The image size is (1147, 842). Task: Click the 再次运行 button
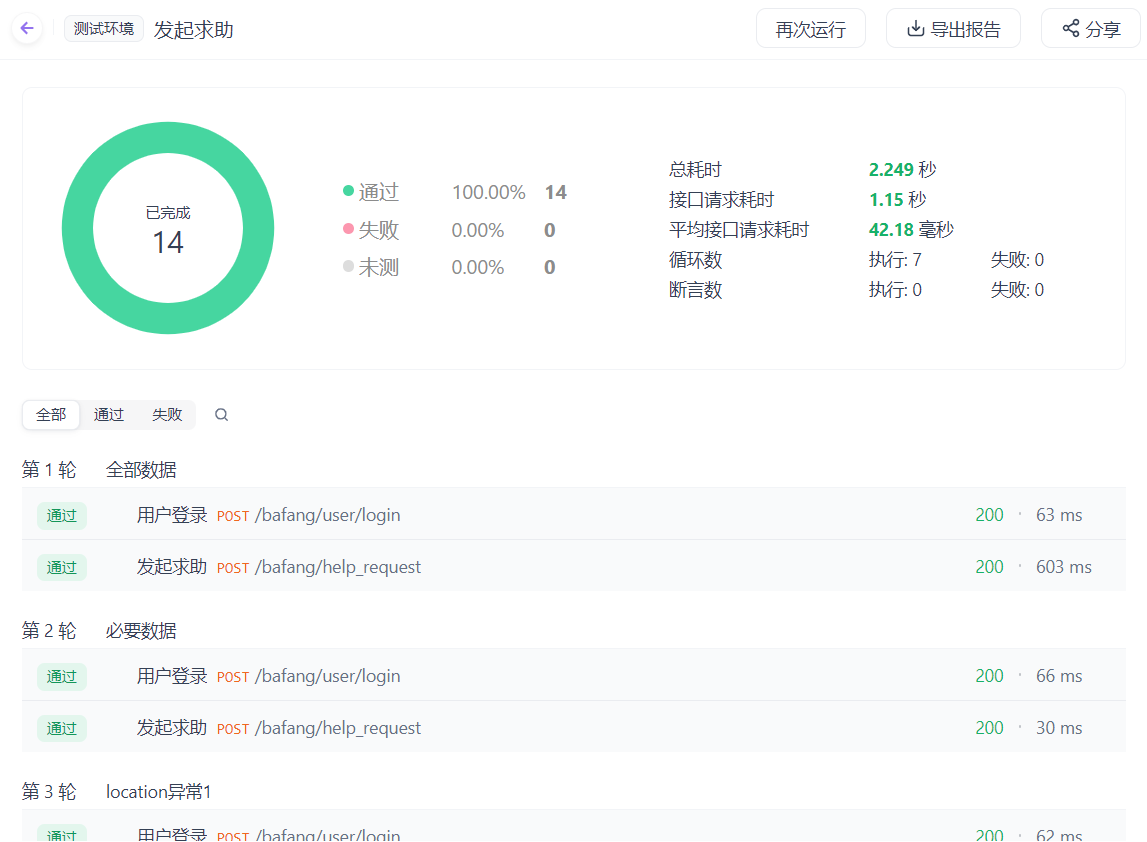811,29
